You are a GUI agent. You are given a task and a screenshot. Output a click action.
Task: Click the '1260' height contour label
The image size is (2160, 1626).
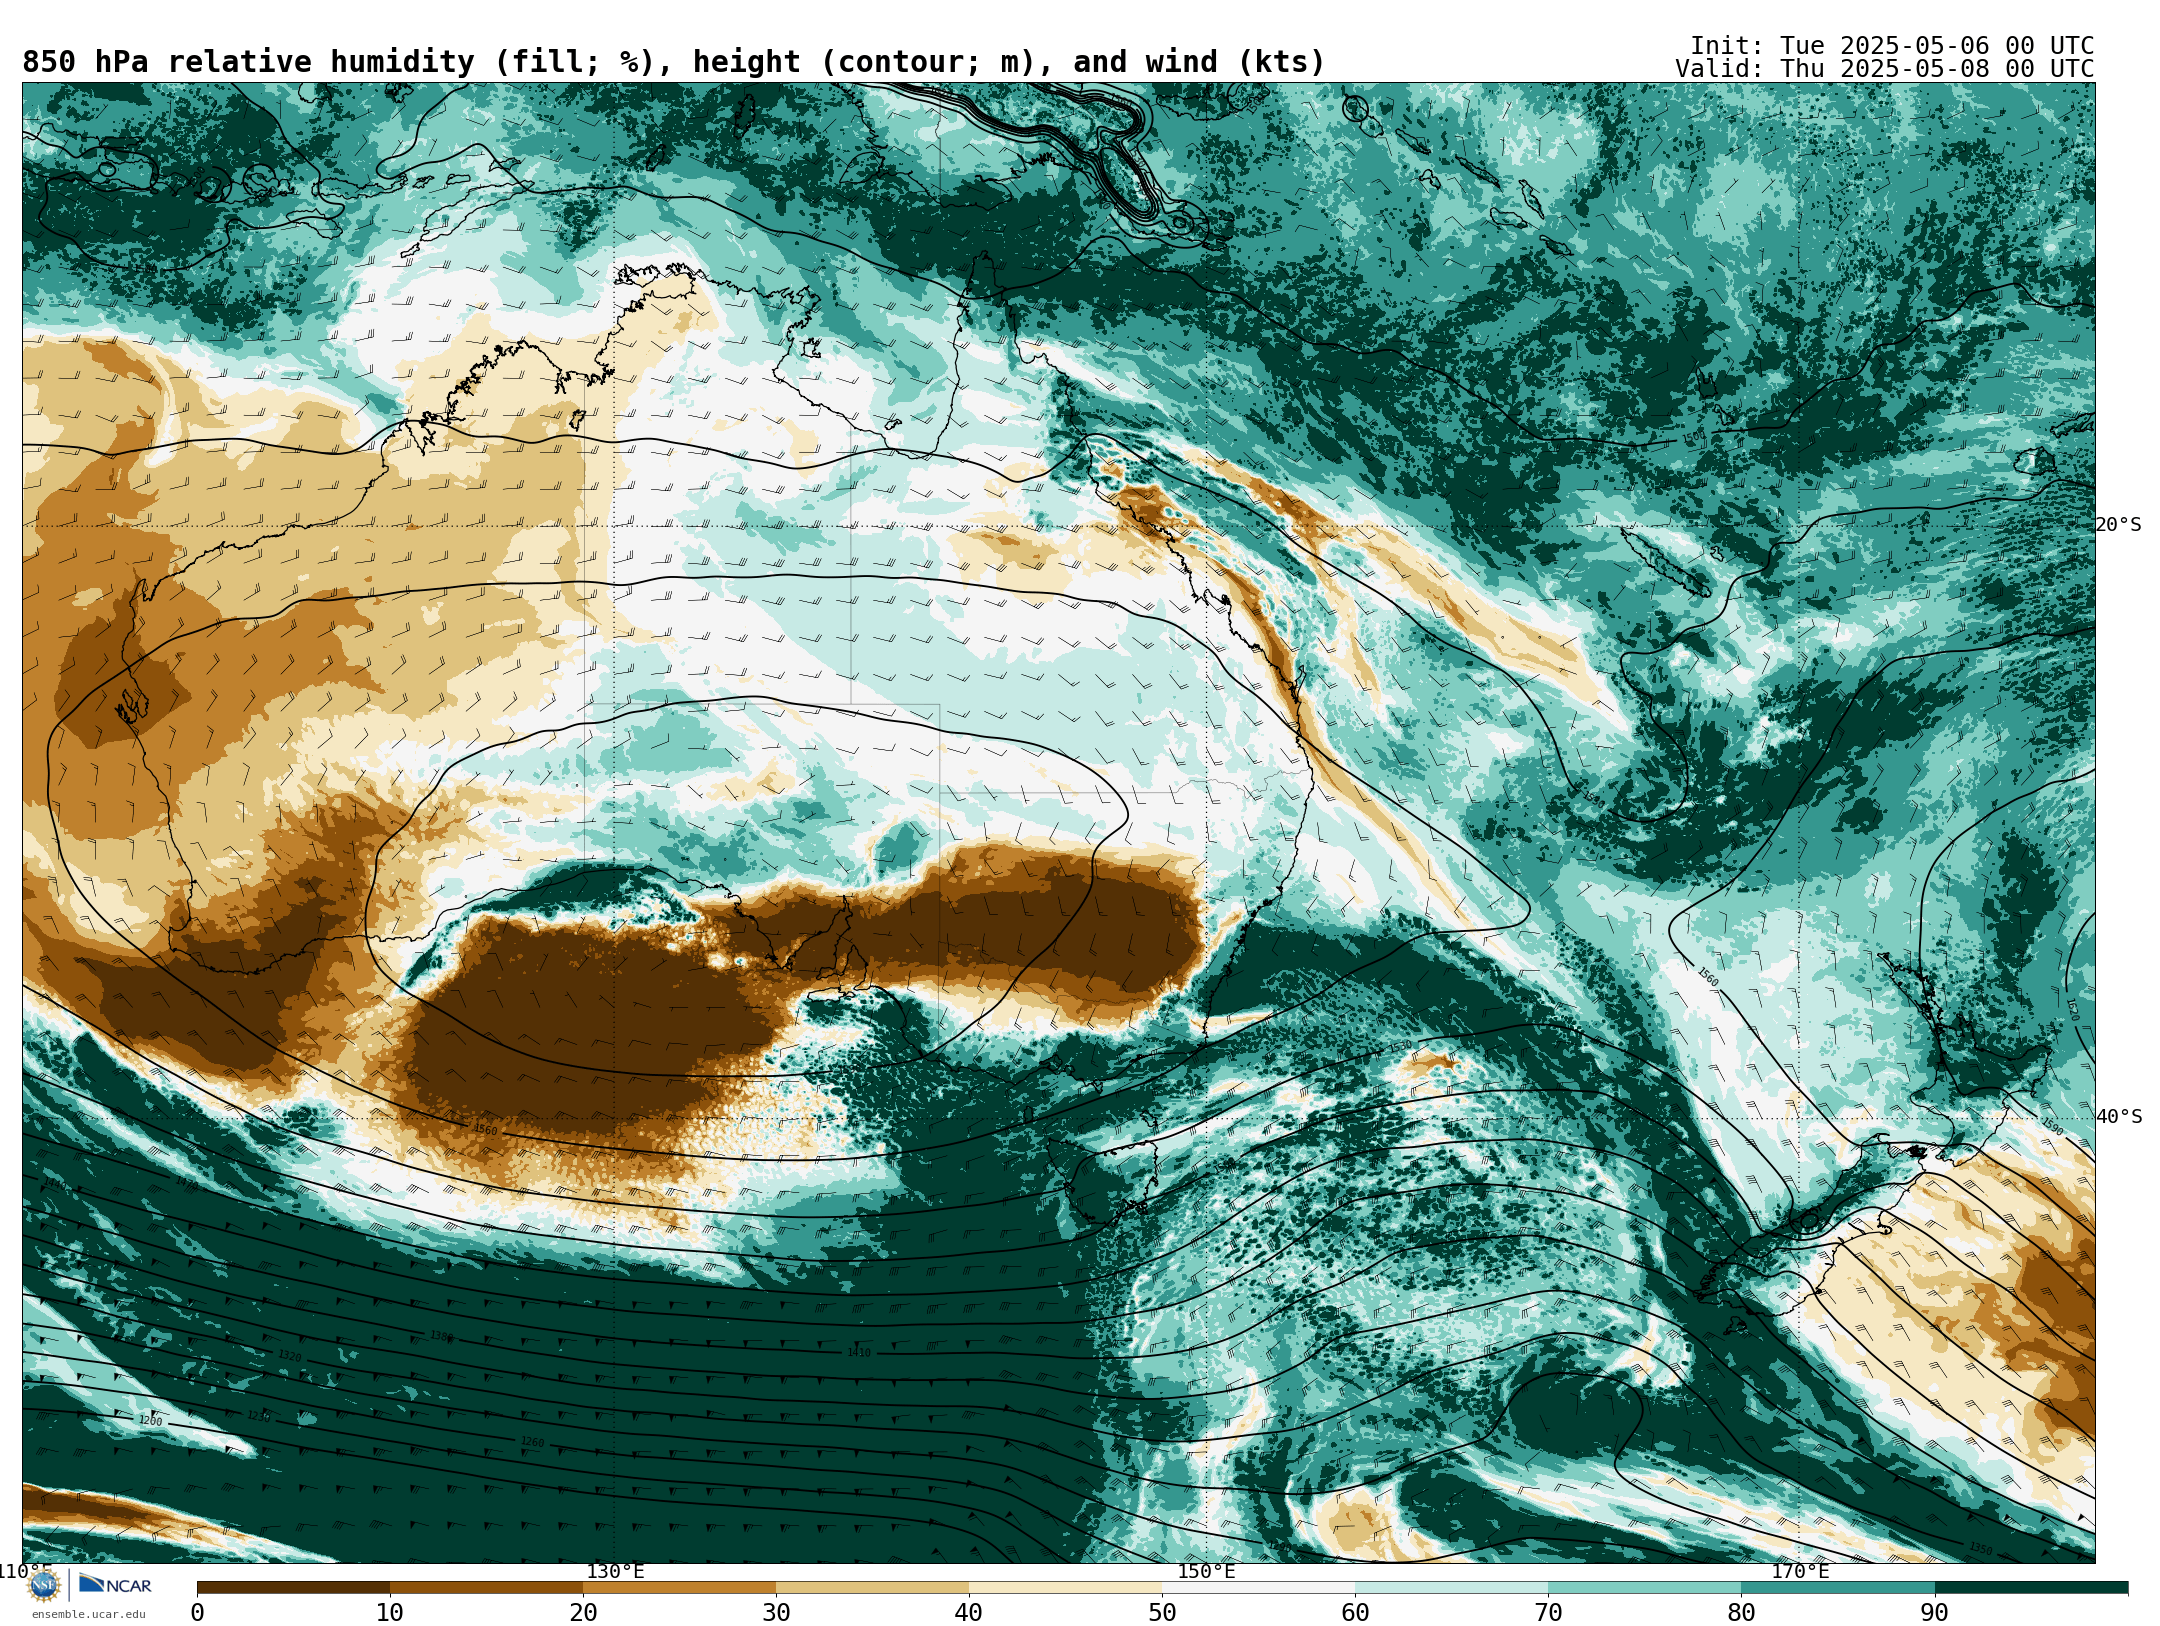tap(532, 1442)
